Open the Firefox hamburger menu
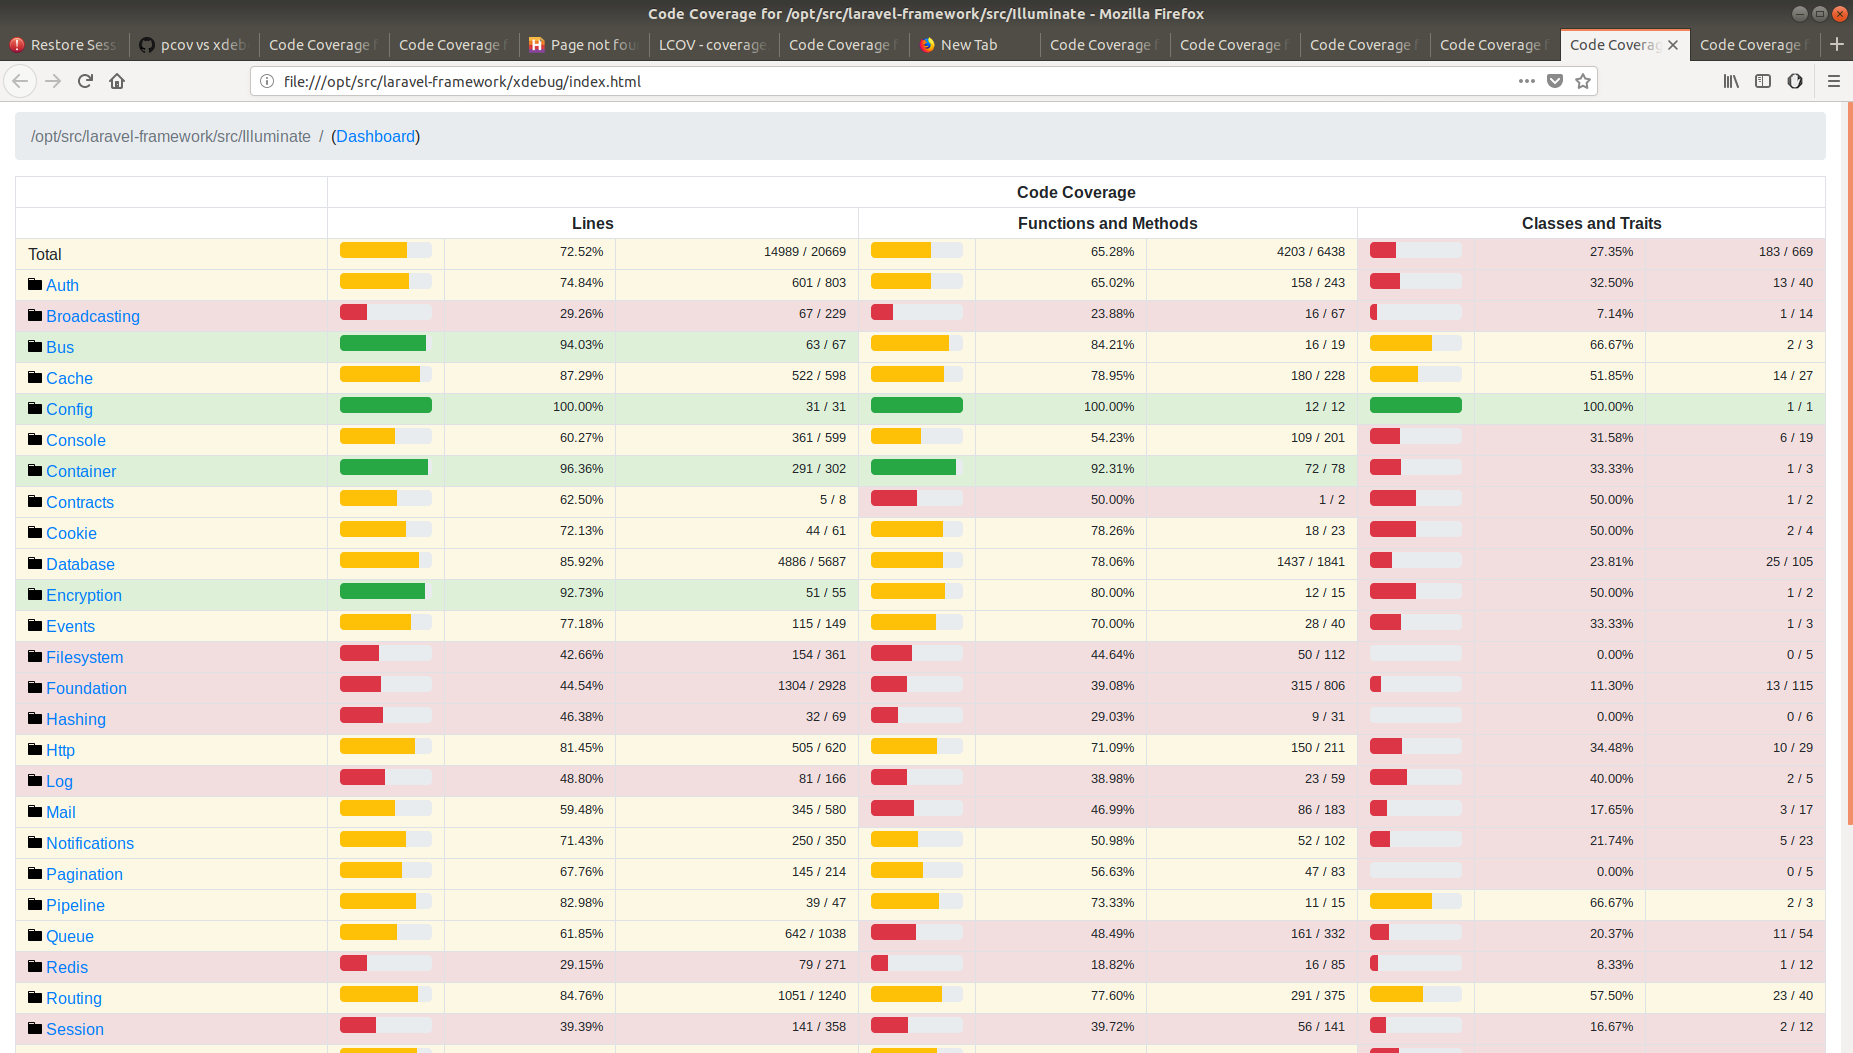This screenshot has height=1053, width=1853. (1834, 81)
